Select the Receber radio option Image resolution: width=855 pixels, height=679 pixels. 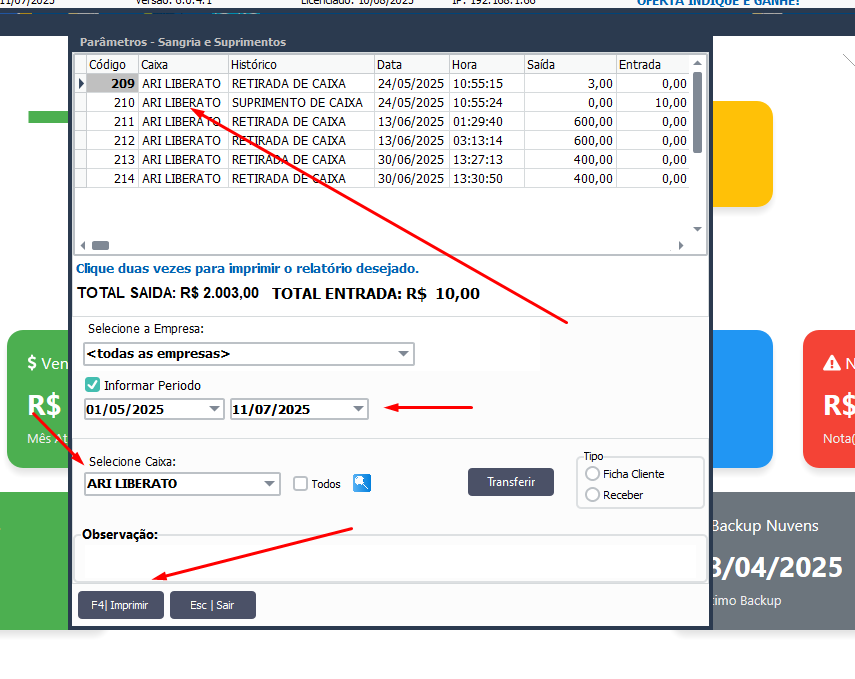pos(592,495)
